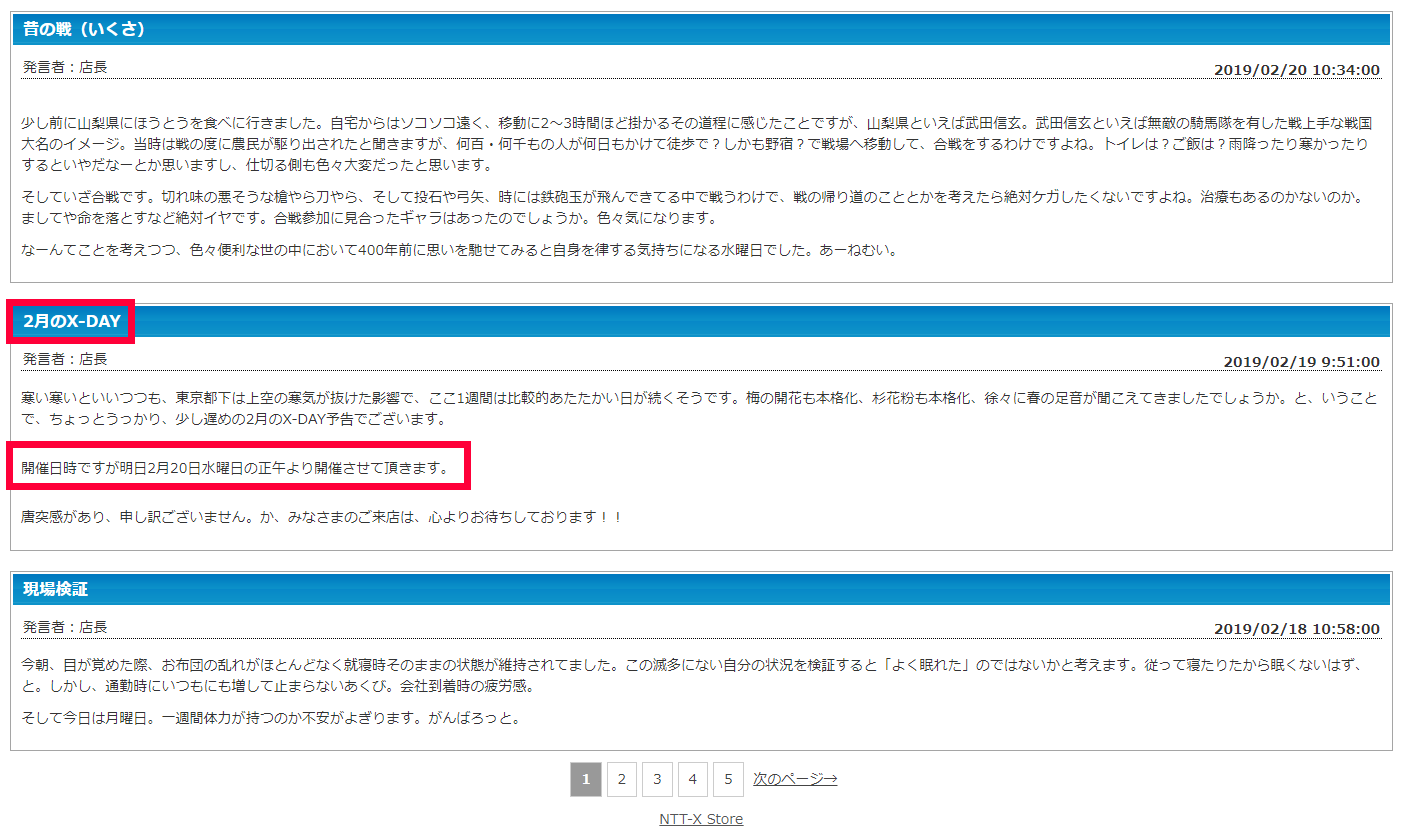Click the sentence starting 唐突感があり

[x=322, y=517]
